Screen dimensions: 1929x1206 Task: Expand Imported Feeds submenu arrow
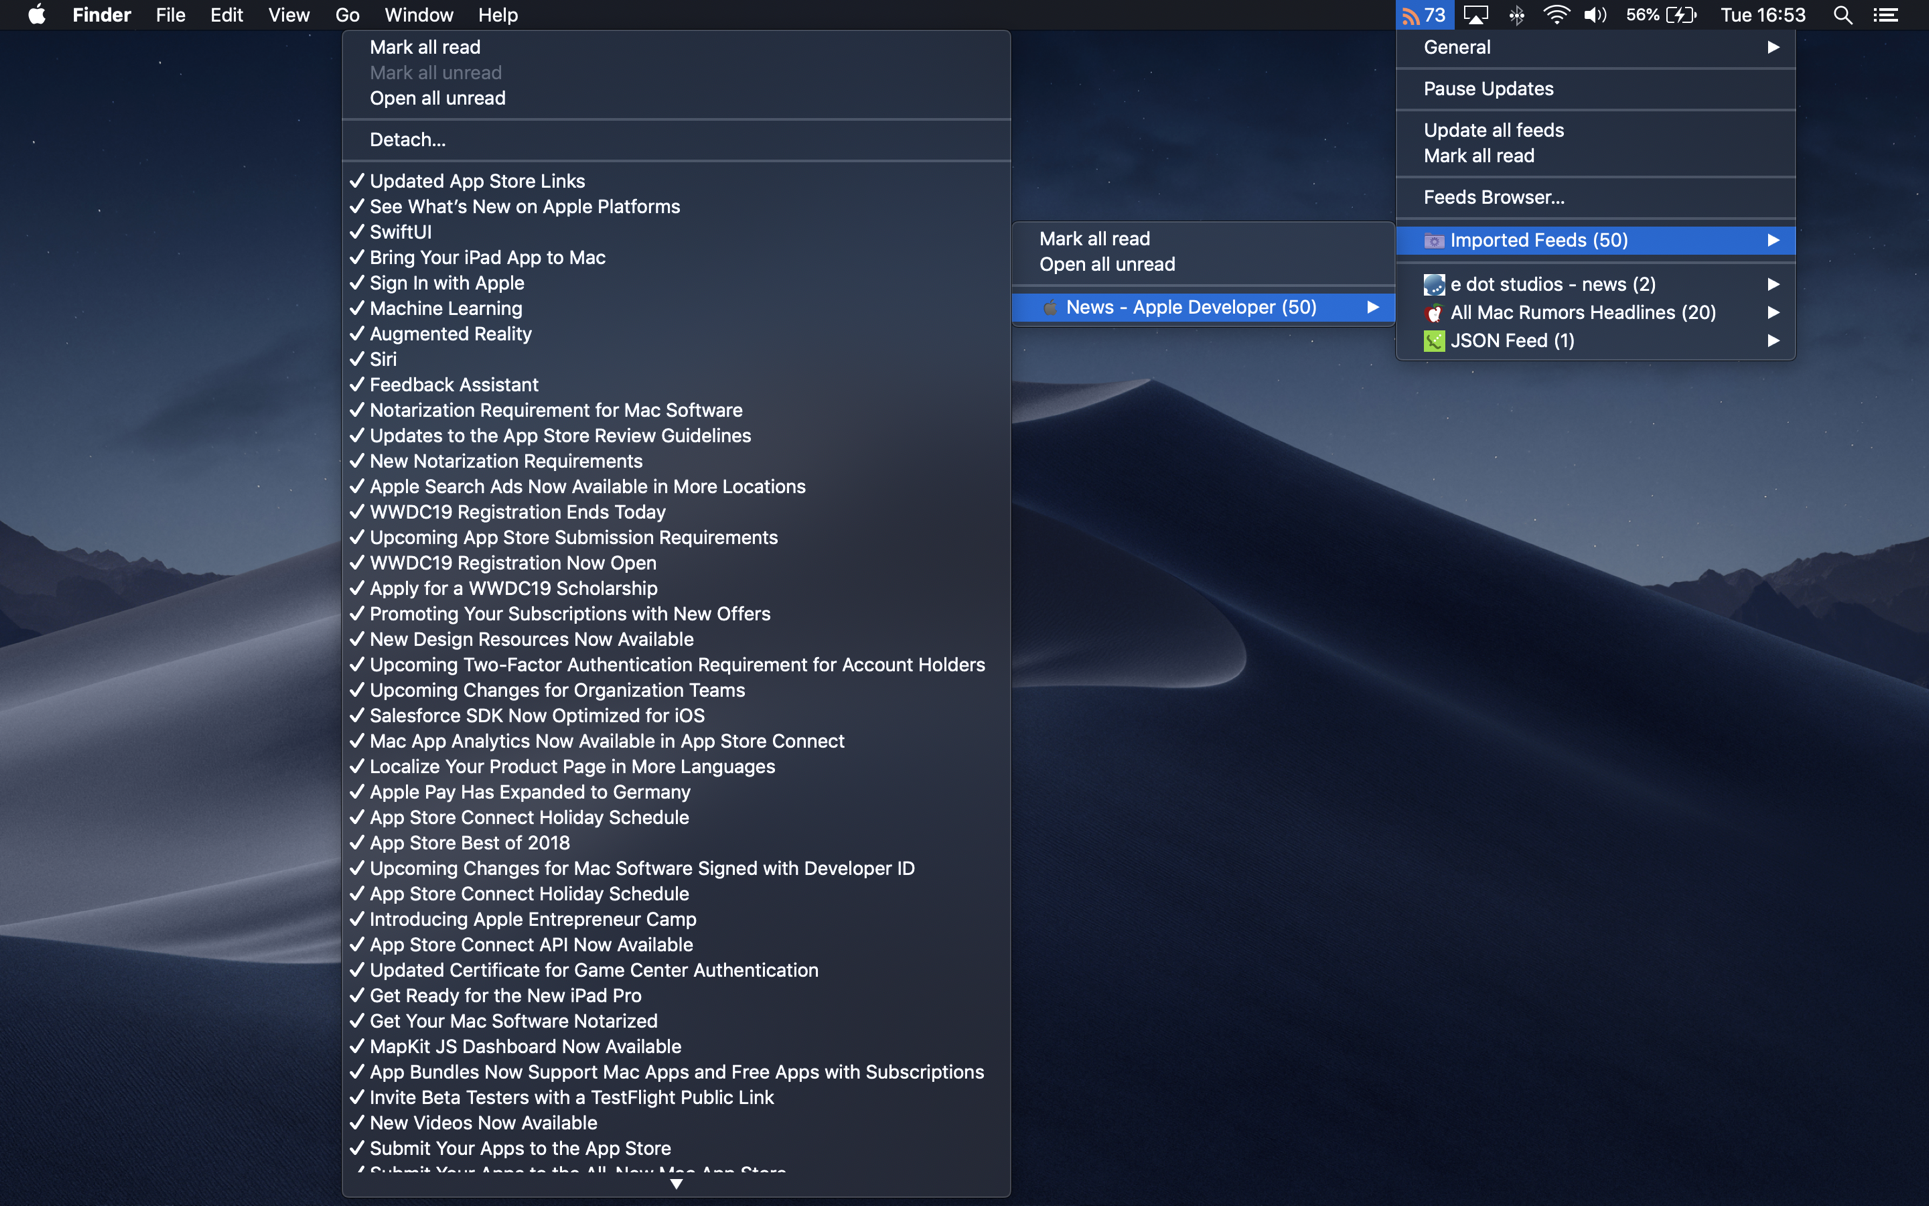pos(1775,240)
